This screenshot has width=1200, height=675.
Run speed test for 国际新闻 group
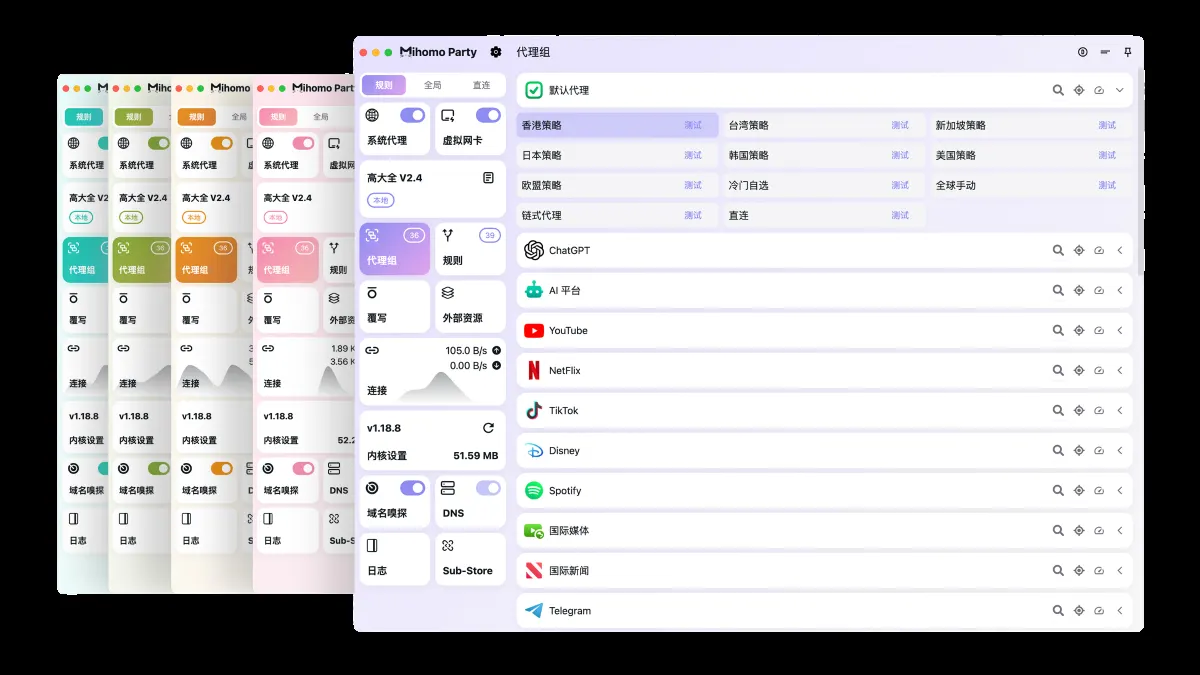pos(1099,570)
